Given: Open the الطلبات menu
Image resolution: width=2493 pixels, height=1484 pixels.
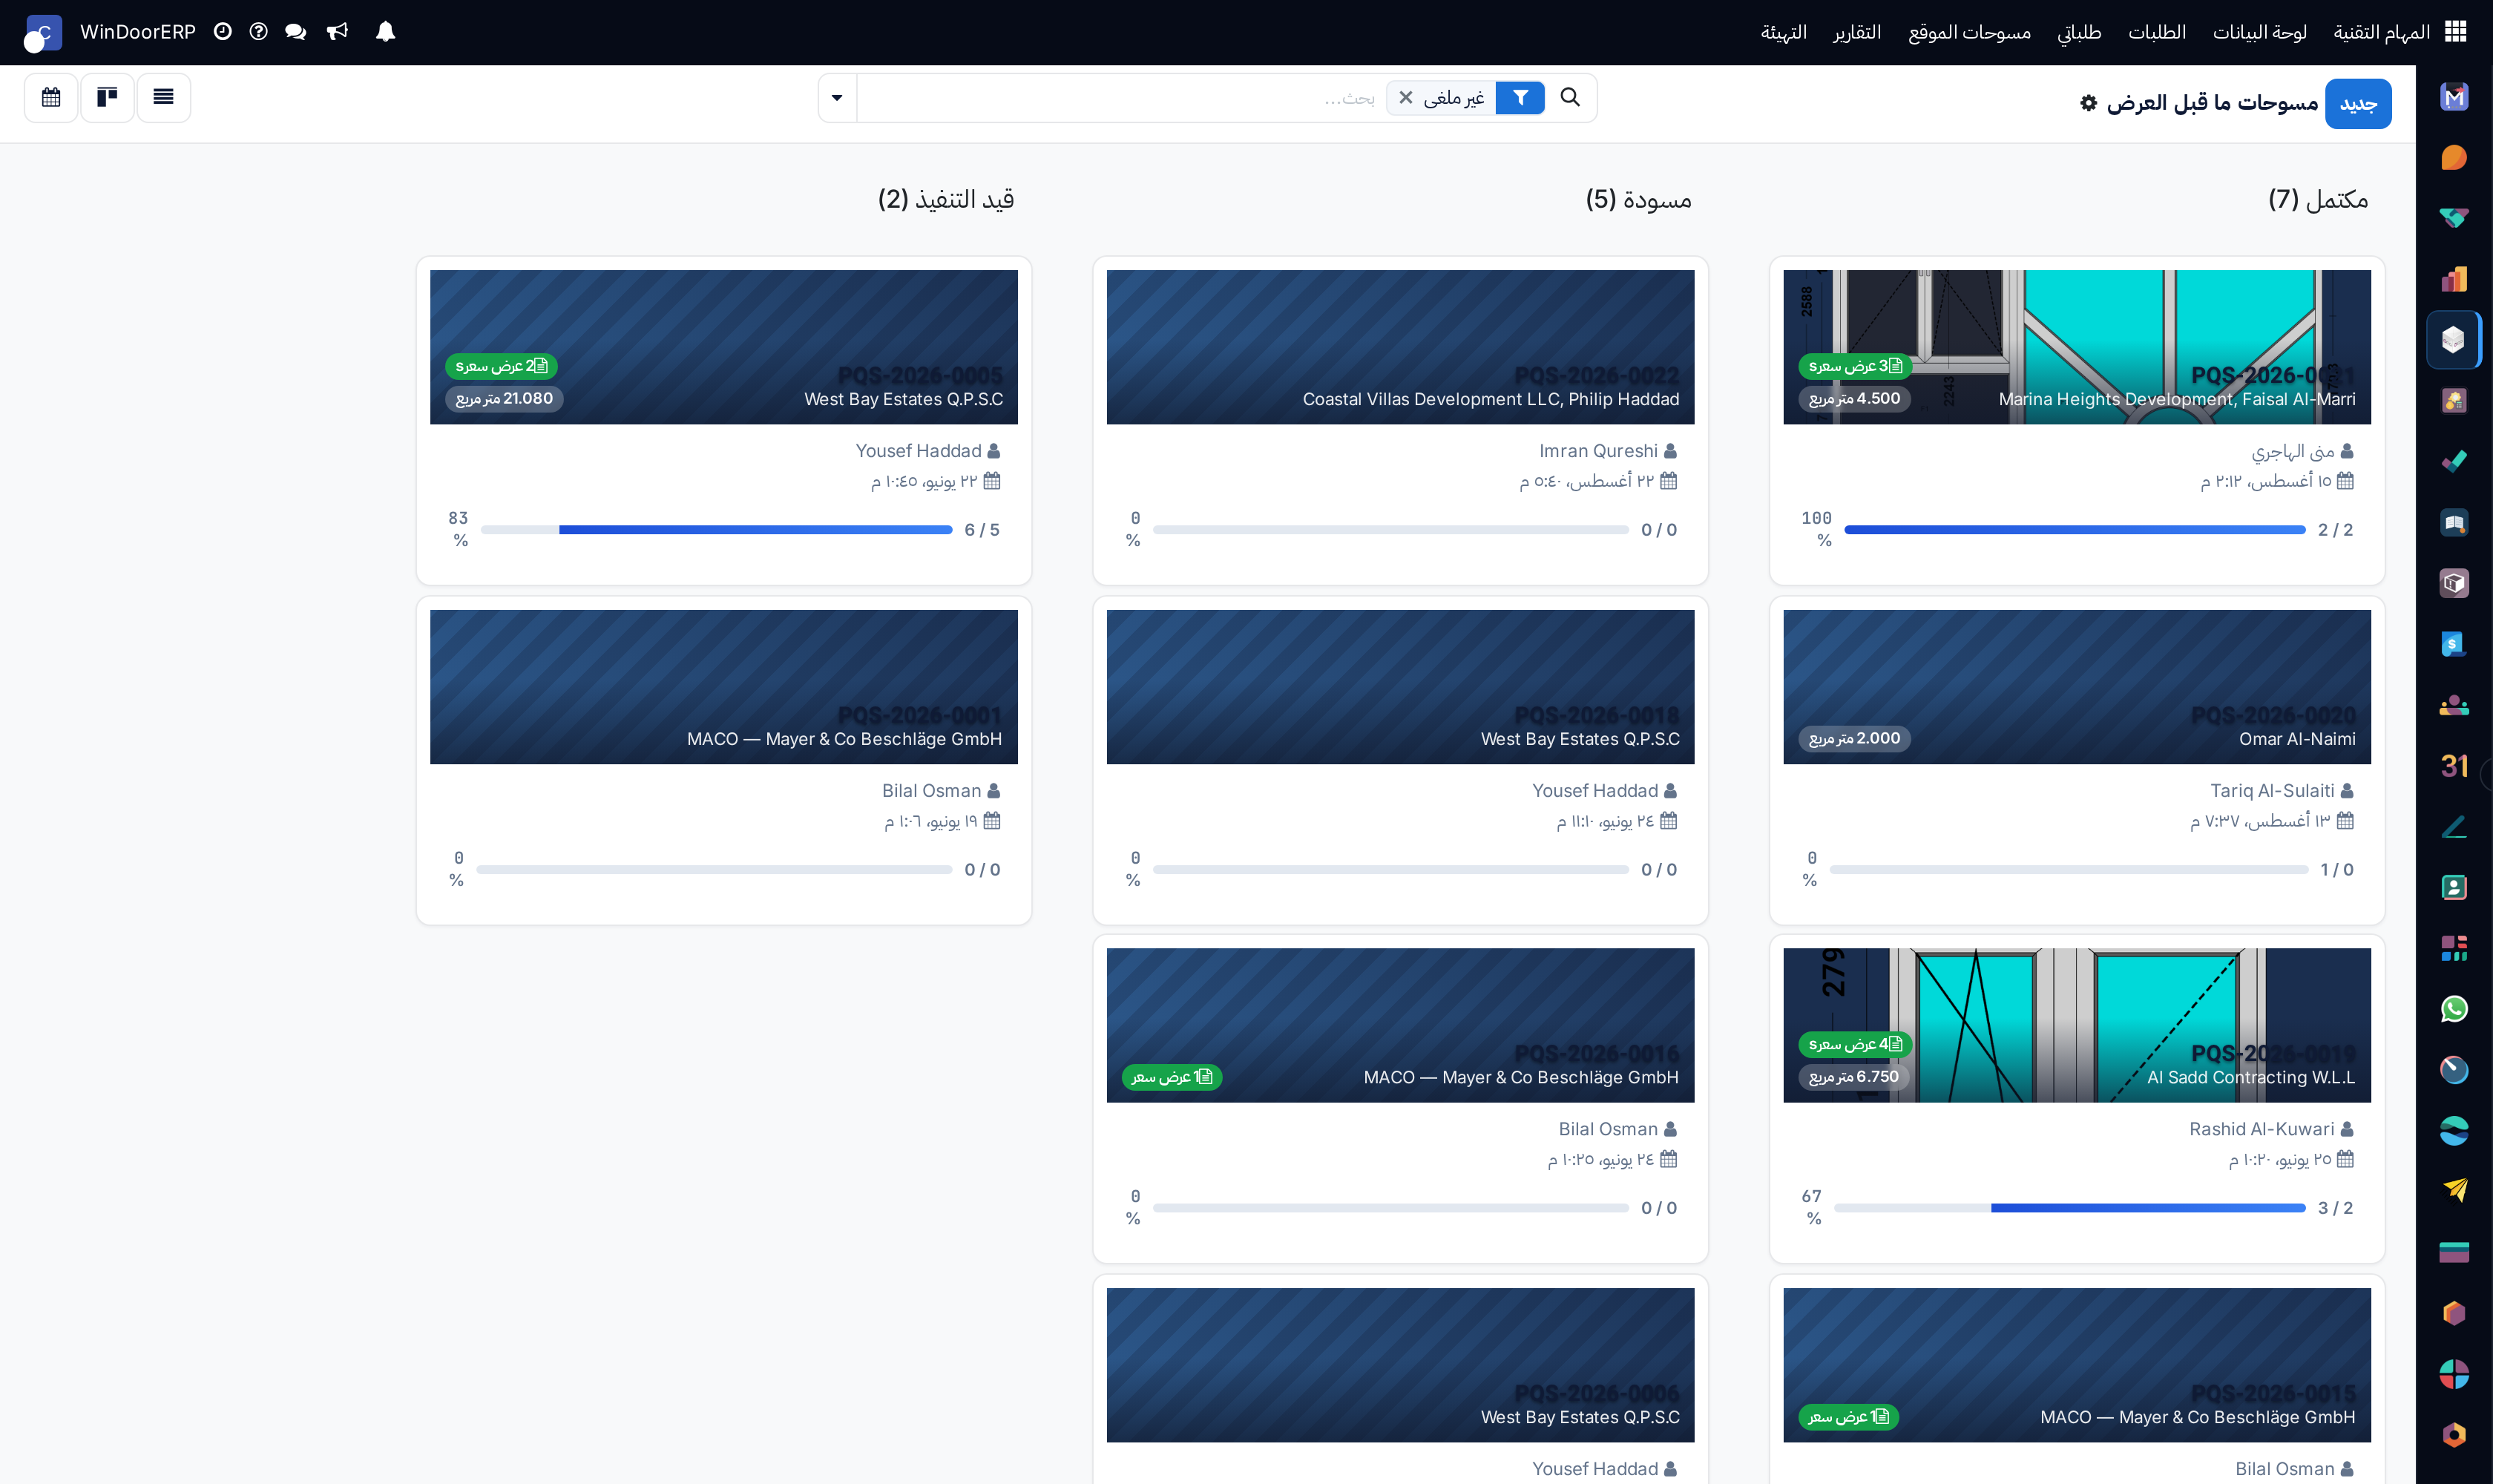Looking at the screenshot, I should point(2156,32).
